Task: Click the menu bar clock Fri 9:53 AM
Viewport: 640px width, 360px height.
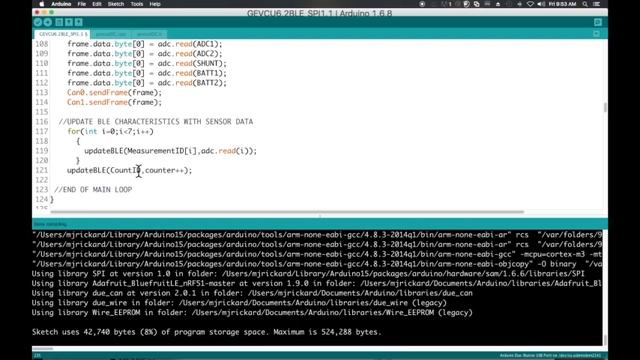Action: 562,4
